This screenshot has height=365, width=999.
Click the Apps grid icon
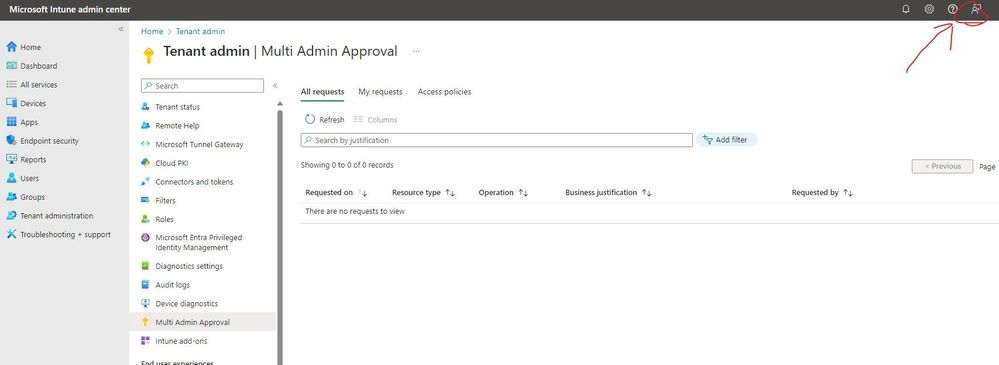pos(11,122)
